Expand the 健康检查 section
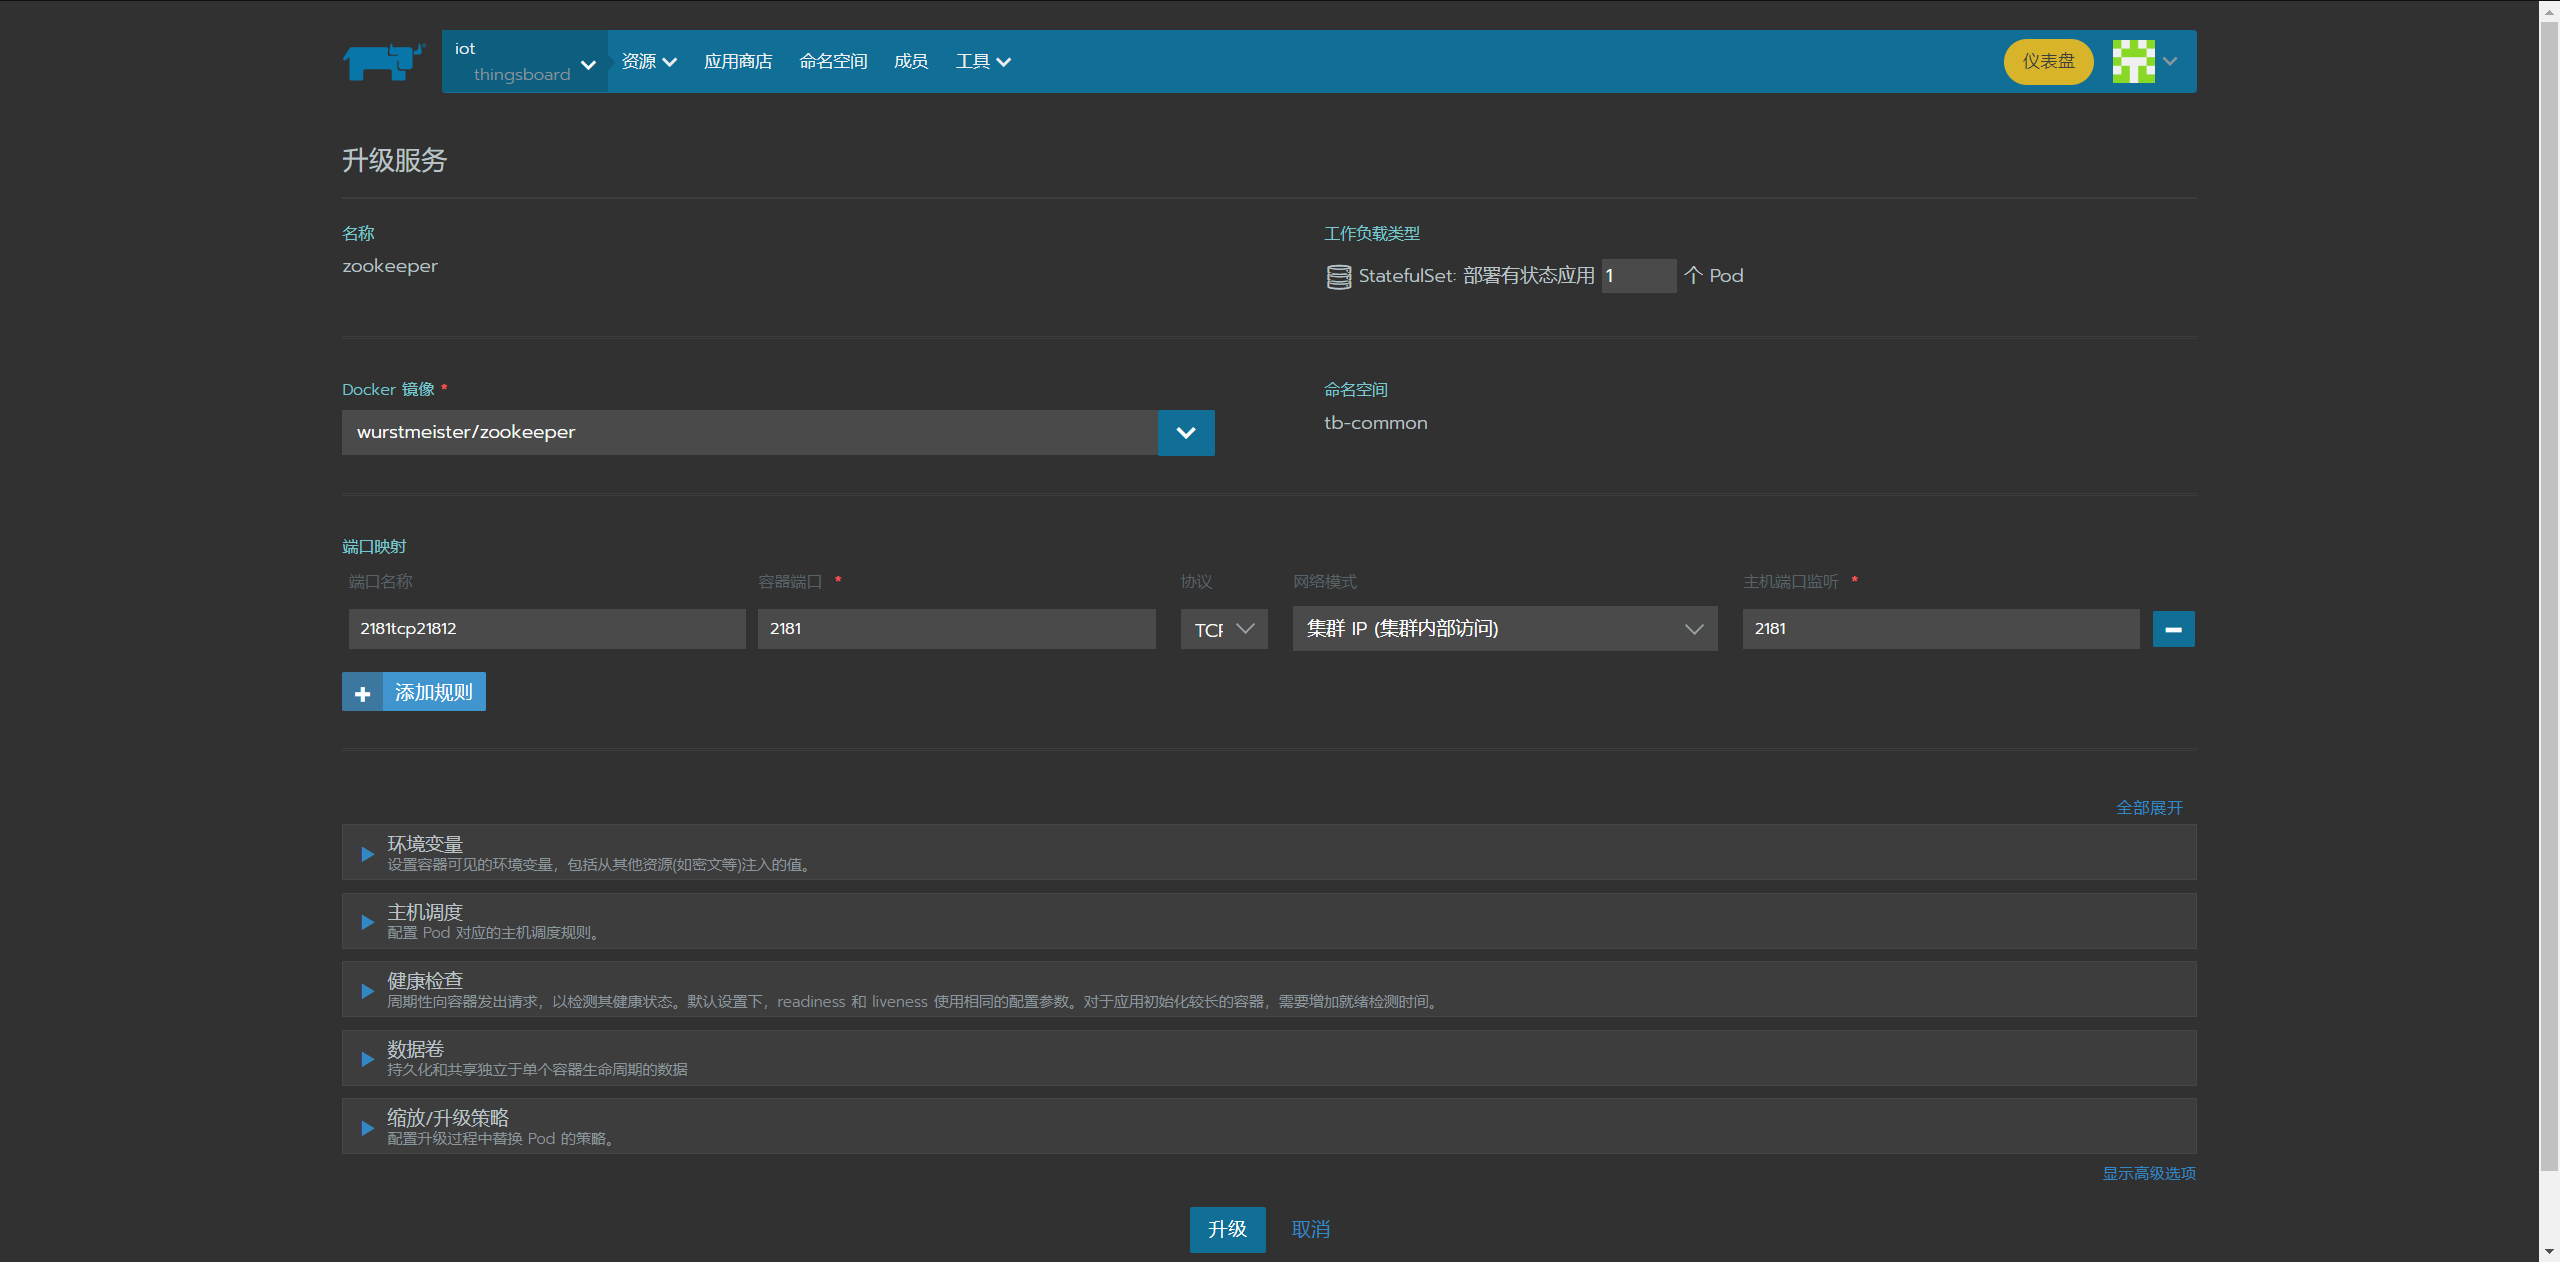This screenshot has height=1262, width=2560. 1269,989
